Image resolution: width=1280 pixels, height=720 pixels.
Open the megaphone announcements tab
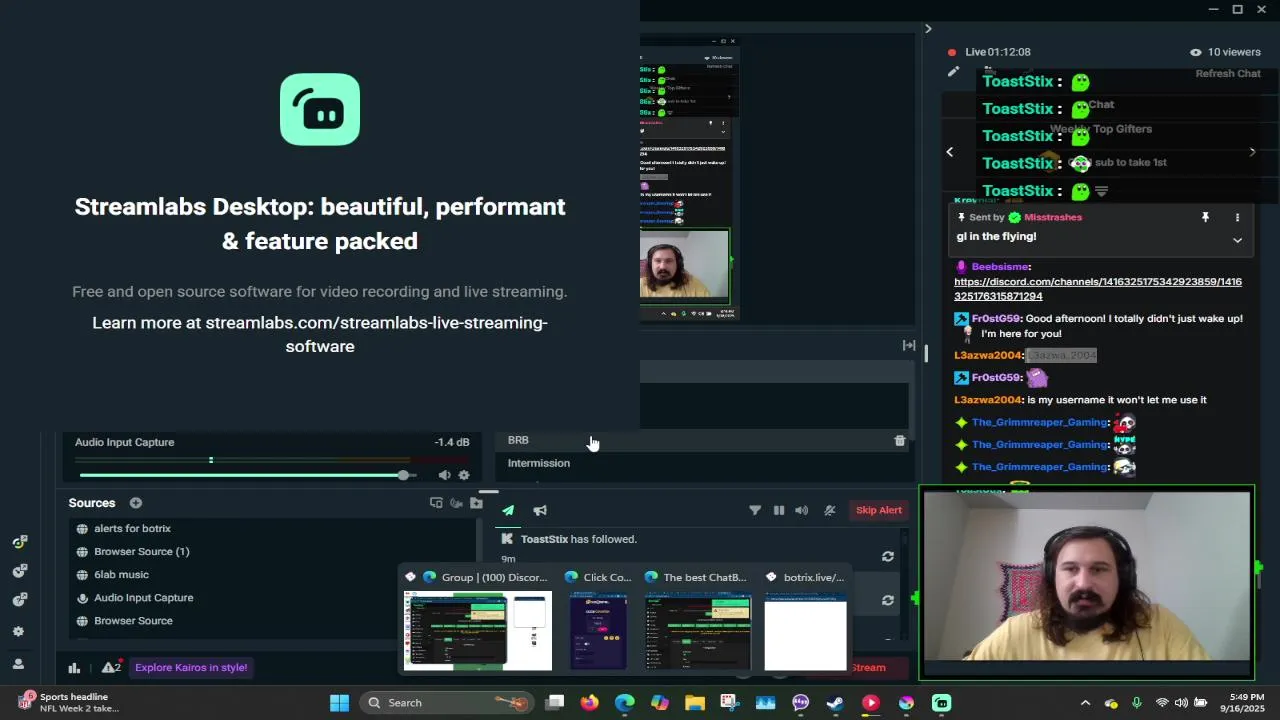[540, 510]
